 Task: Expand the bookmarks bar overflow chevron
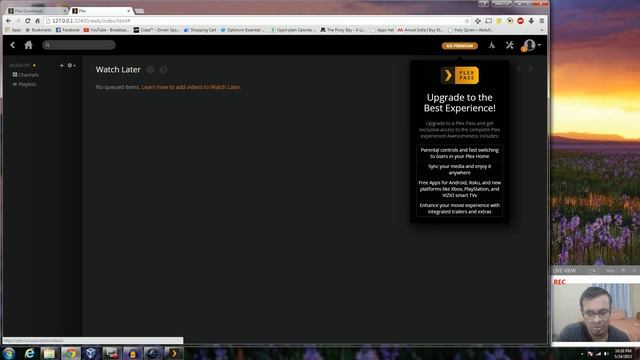tap(542, 30)
